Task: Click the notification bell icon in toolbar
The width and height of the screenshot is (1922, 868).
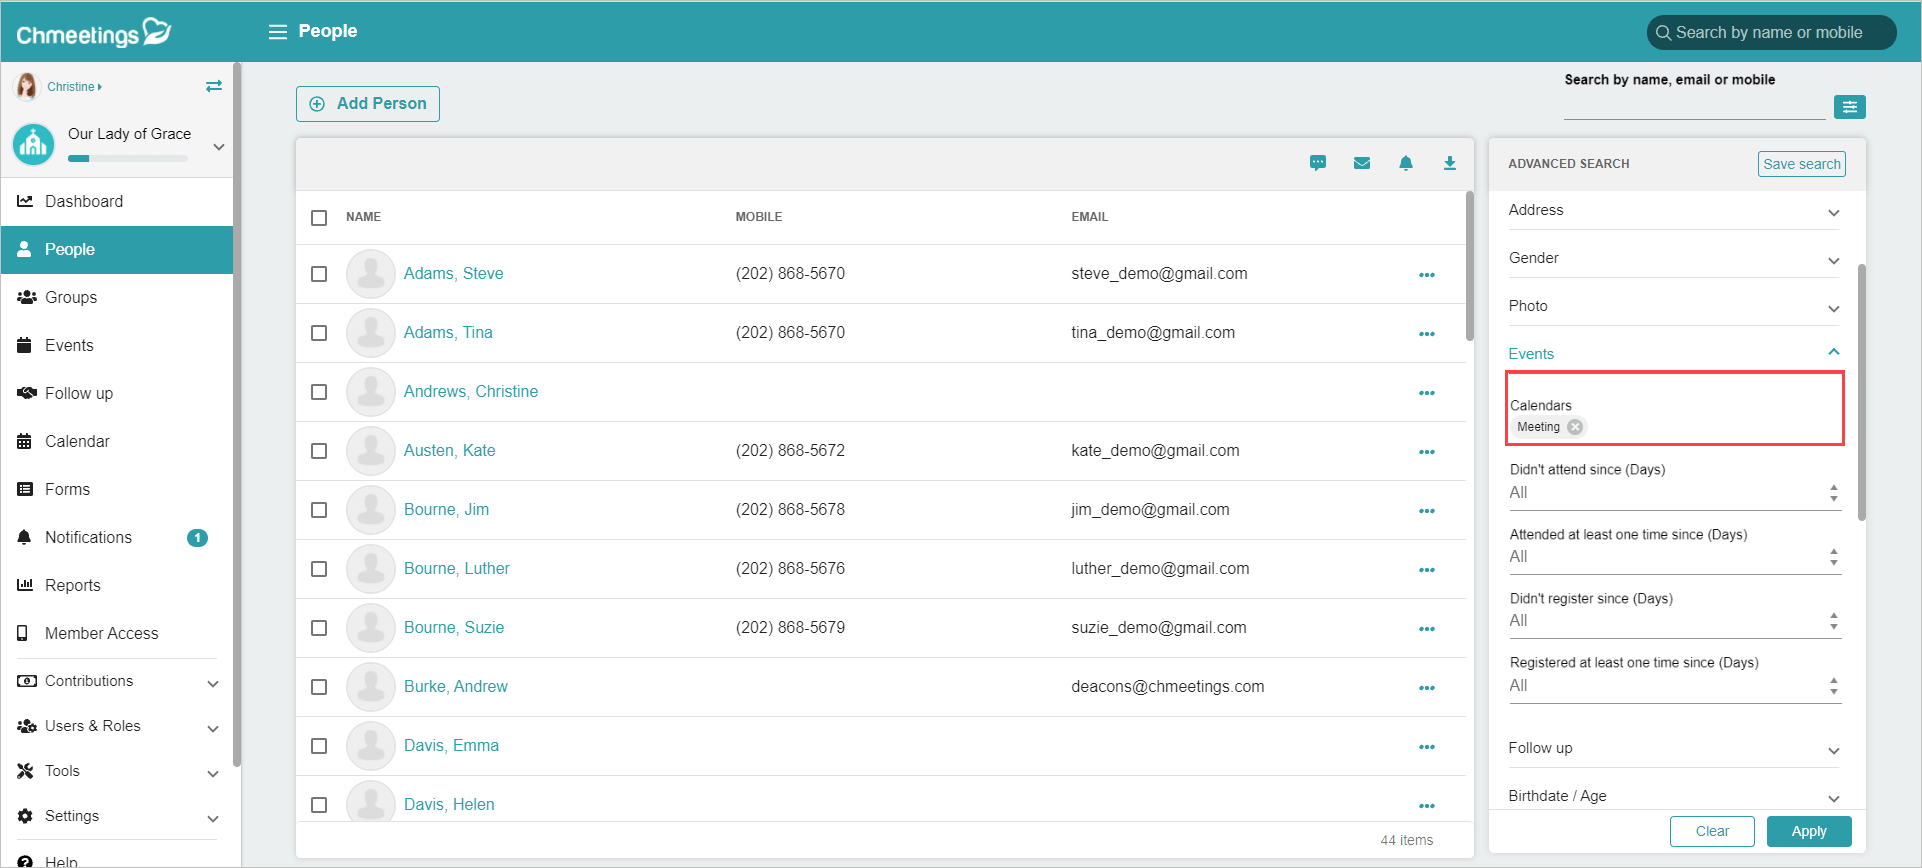Action: tap(1406, 163)
